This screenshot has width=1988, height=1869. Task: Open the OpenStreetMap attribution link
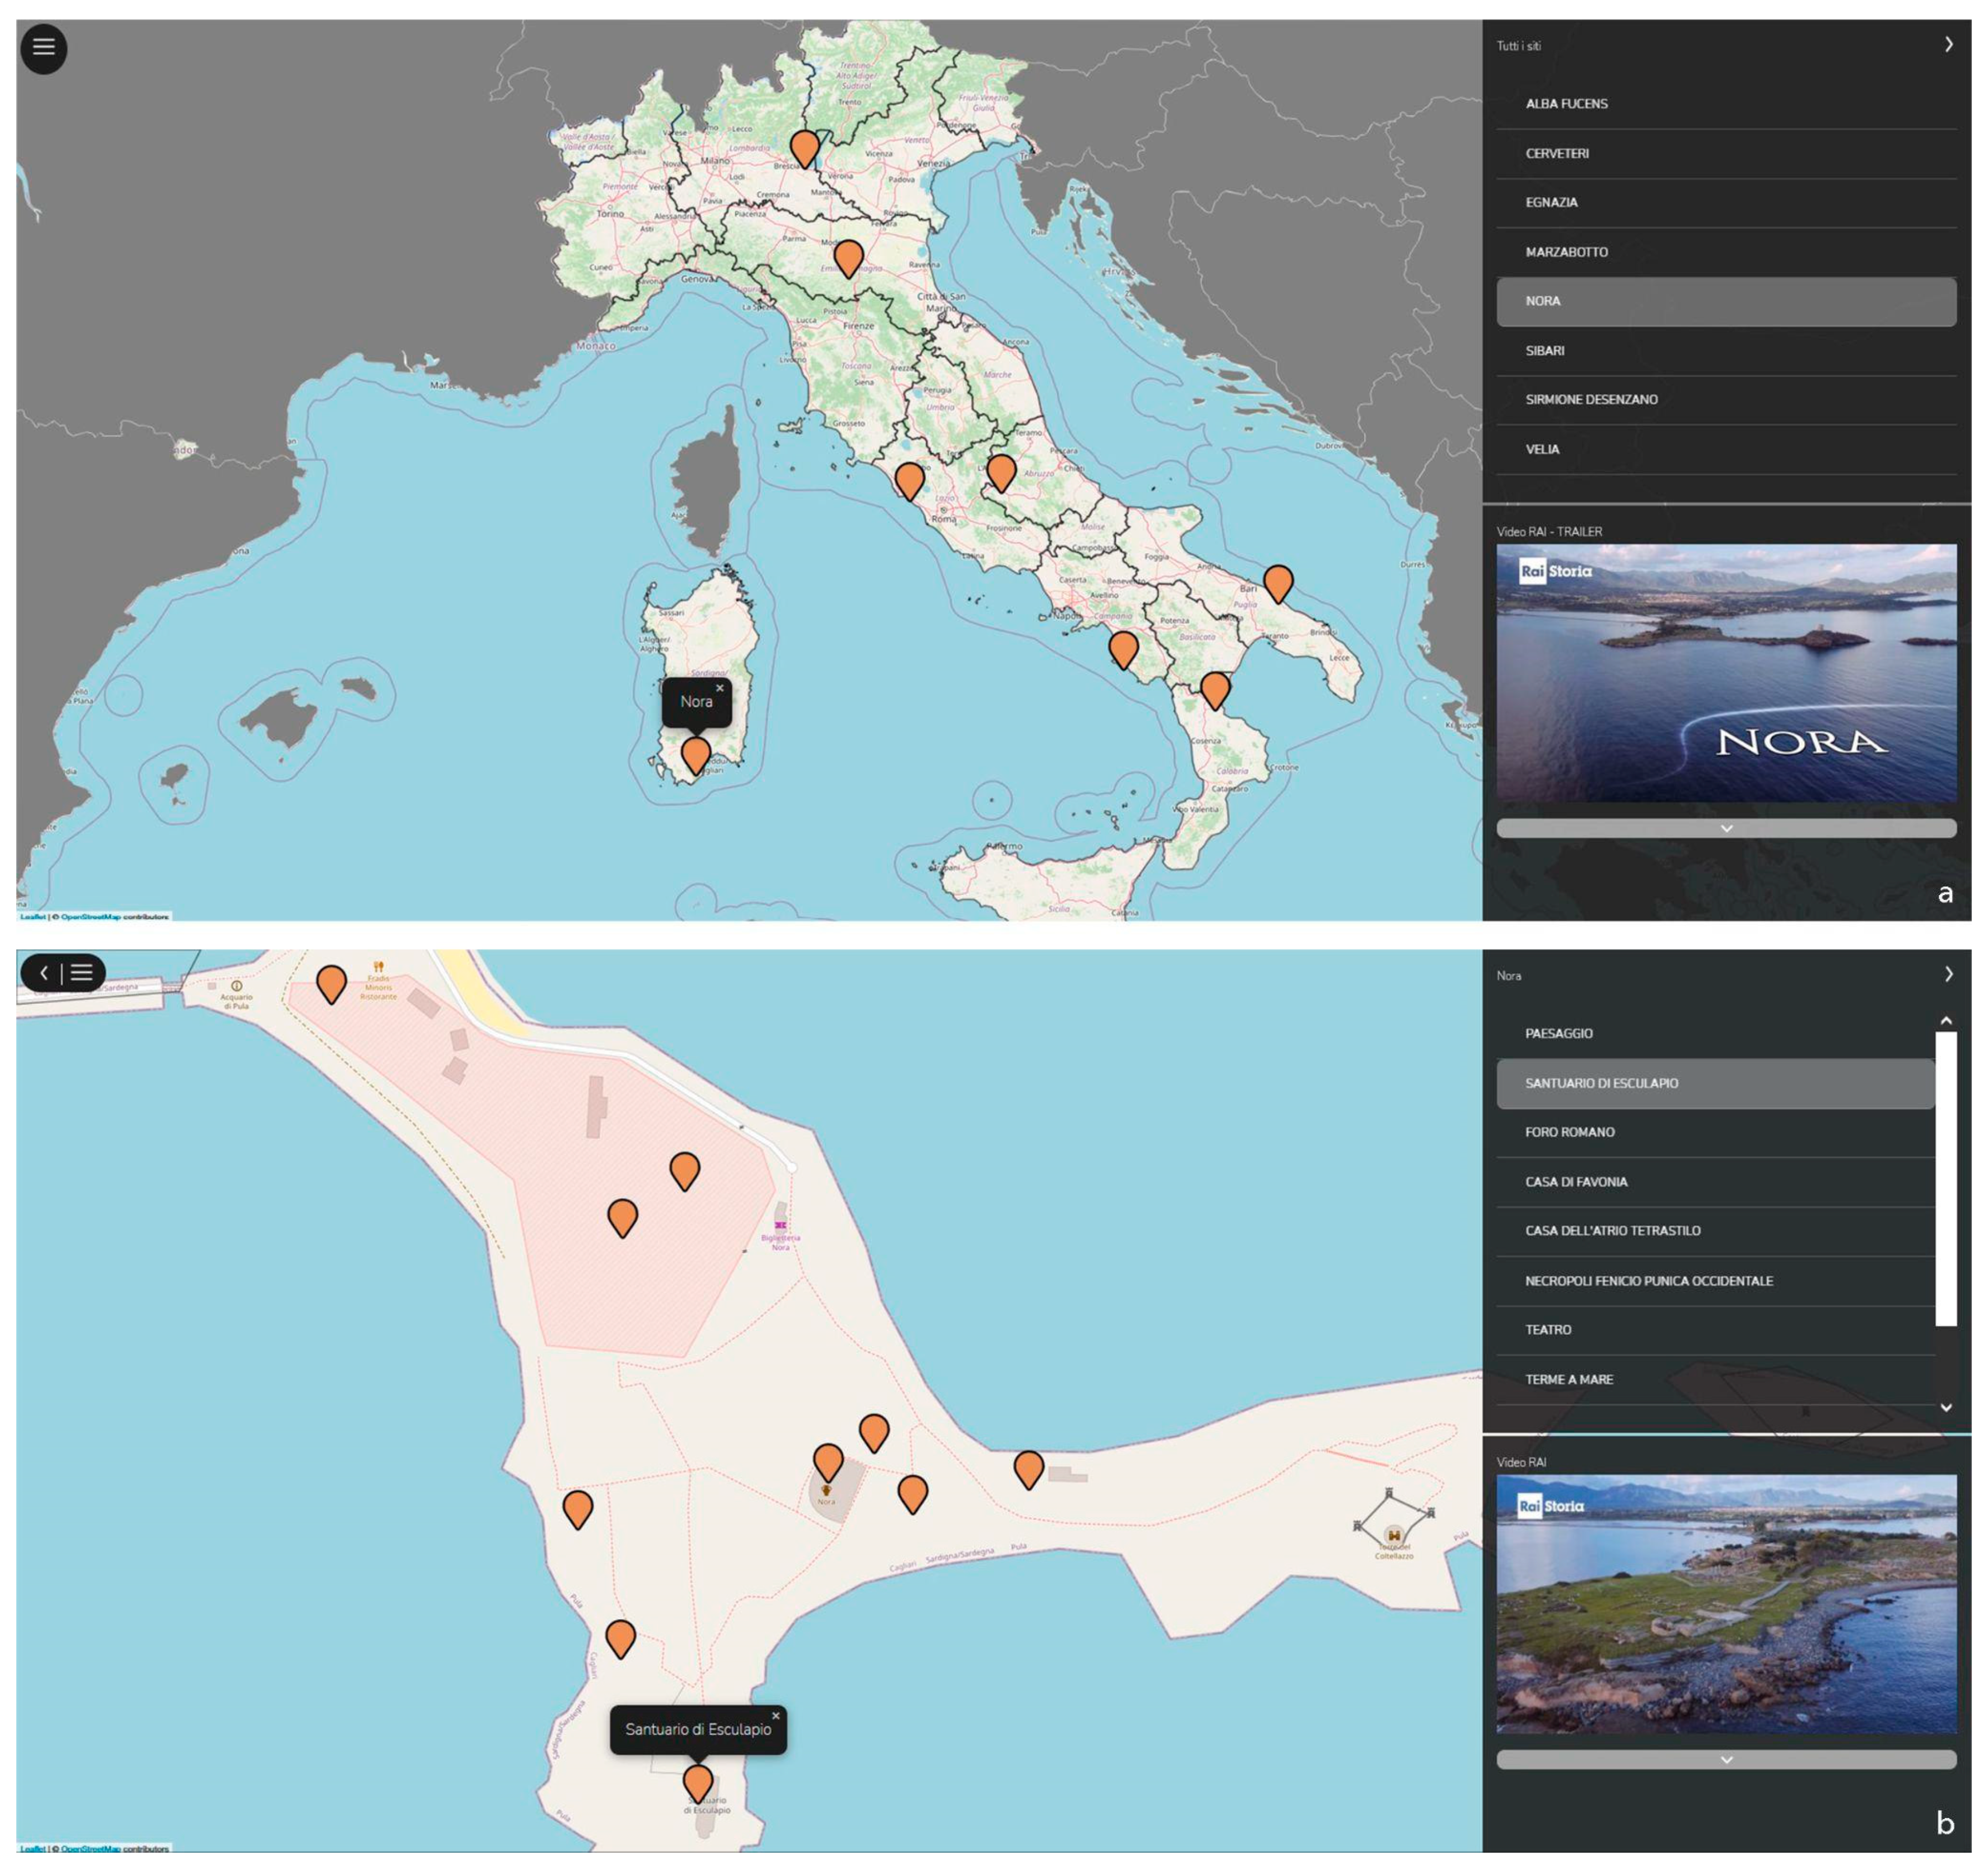90,916
